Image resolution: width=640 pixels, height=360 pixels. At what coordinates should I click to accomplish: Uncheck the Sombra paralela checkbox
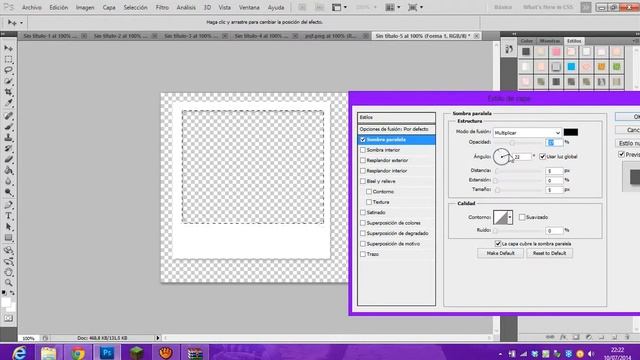coord(362,140)
